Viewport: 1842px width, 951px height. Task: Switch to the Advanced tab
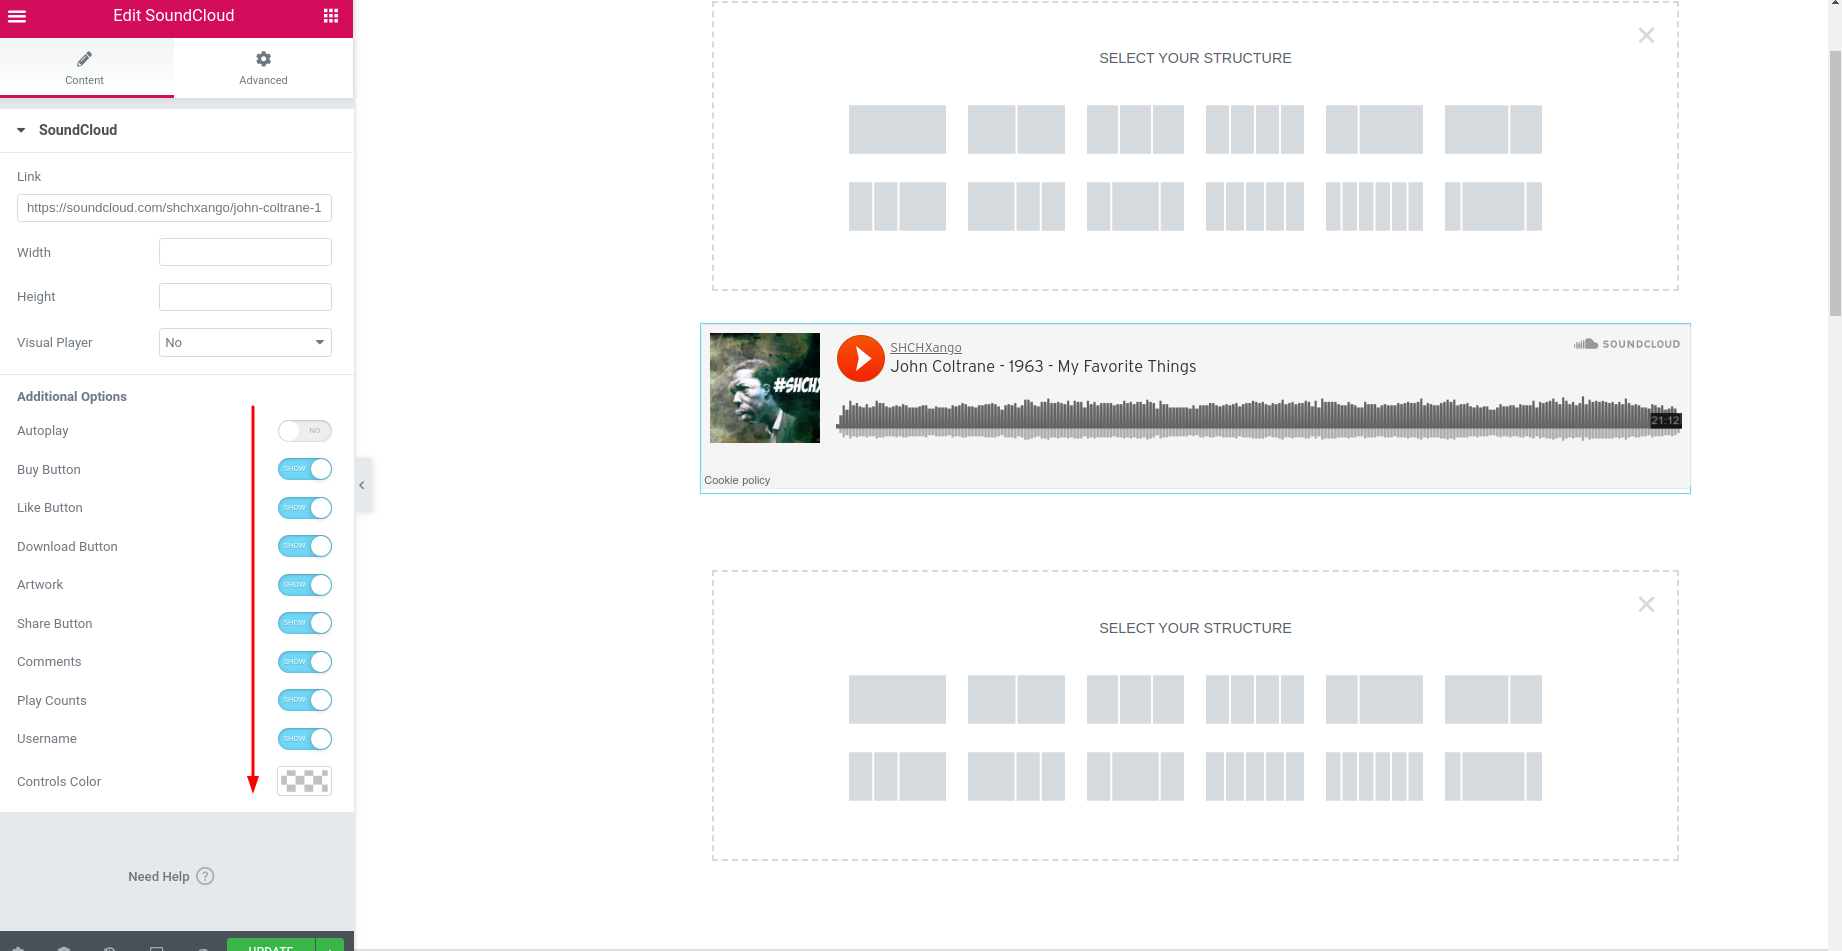[263, 68]
